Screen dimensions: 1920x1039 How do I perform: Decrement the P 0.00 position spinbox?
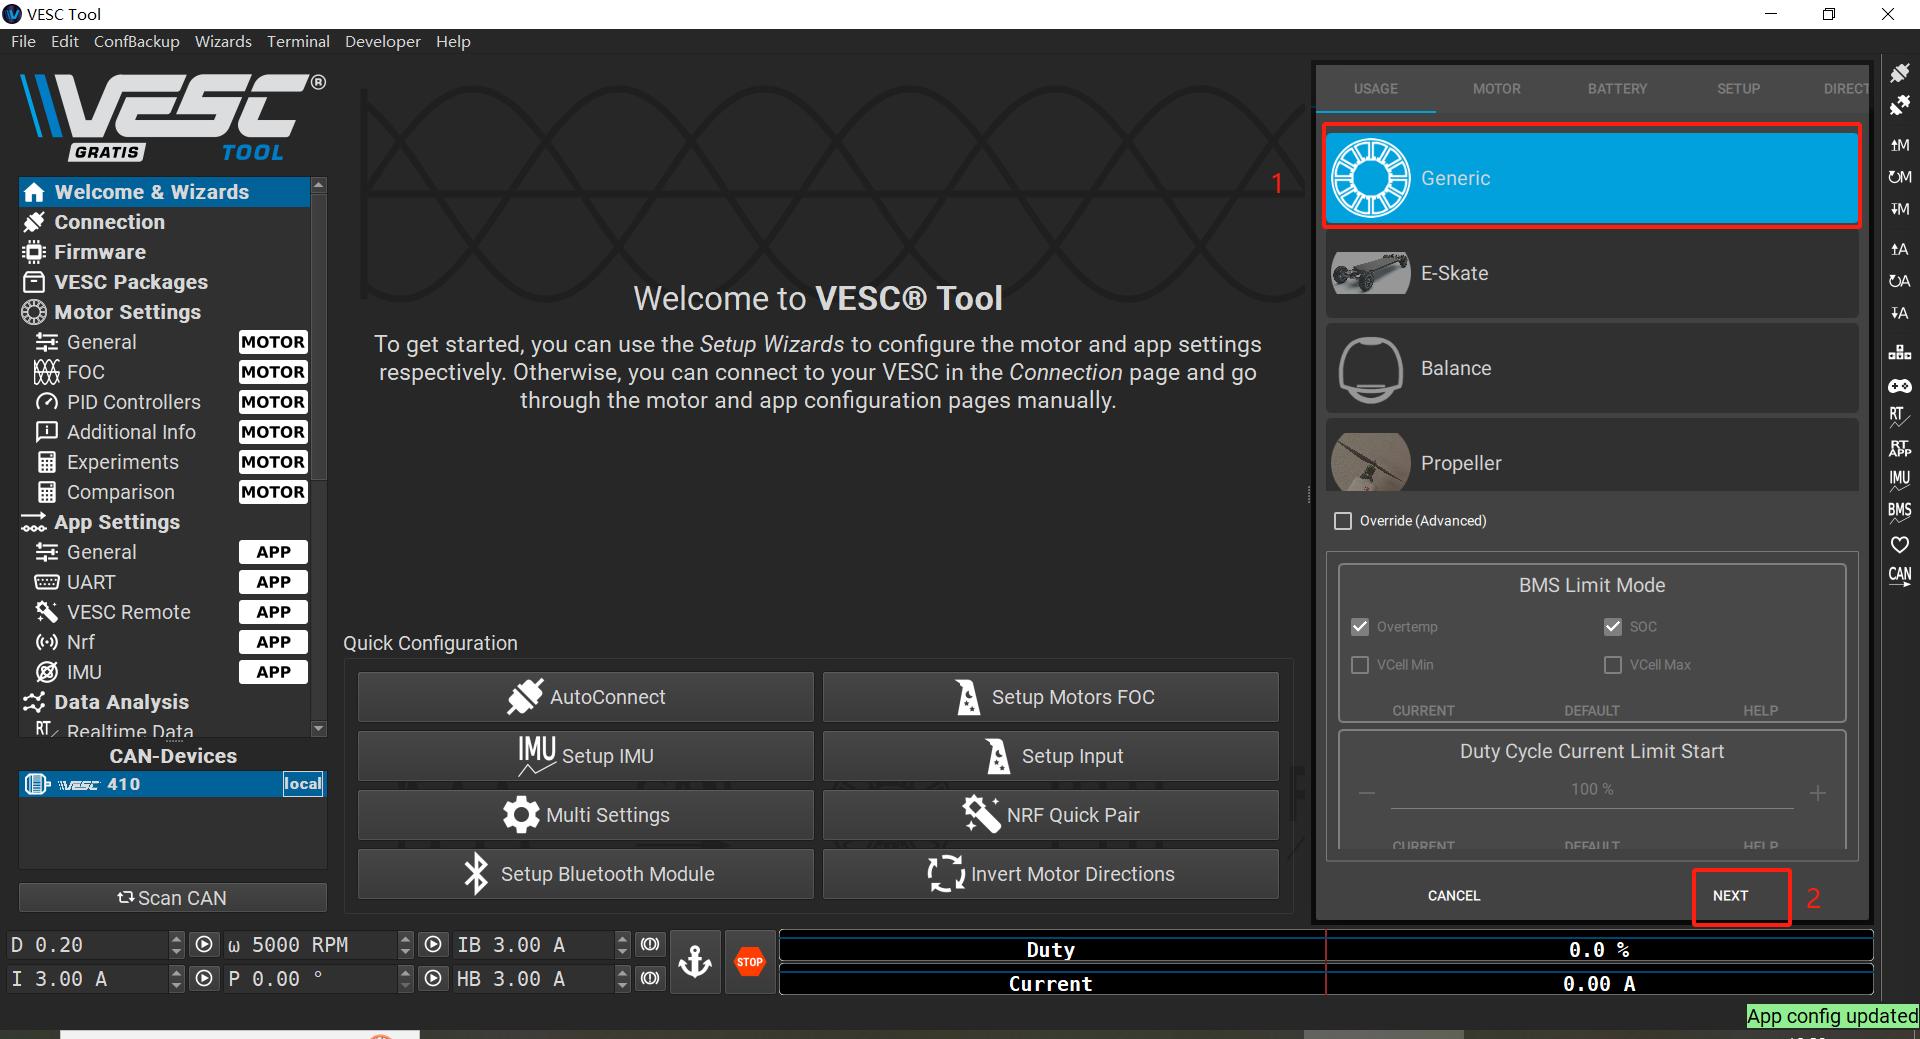point(405,985)
